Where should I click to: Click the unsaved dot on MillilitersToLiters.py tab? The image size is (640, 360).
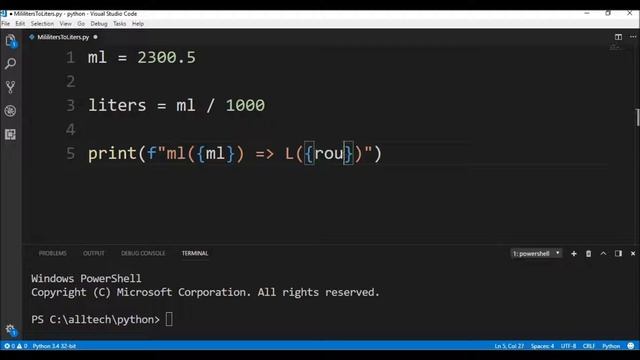96,37
